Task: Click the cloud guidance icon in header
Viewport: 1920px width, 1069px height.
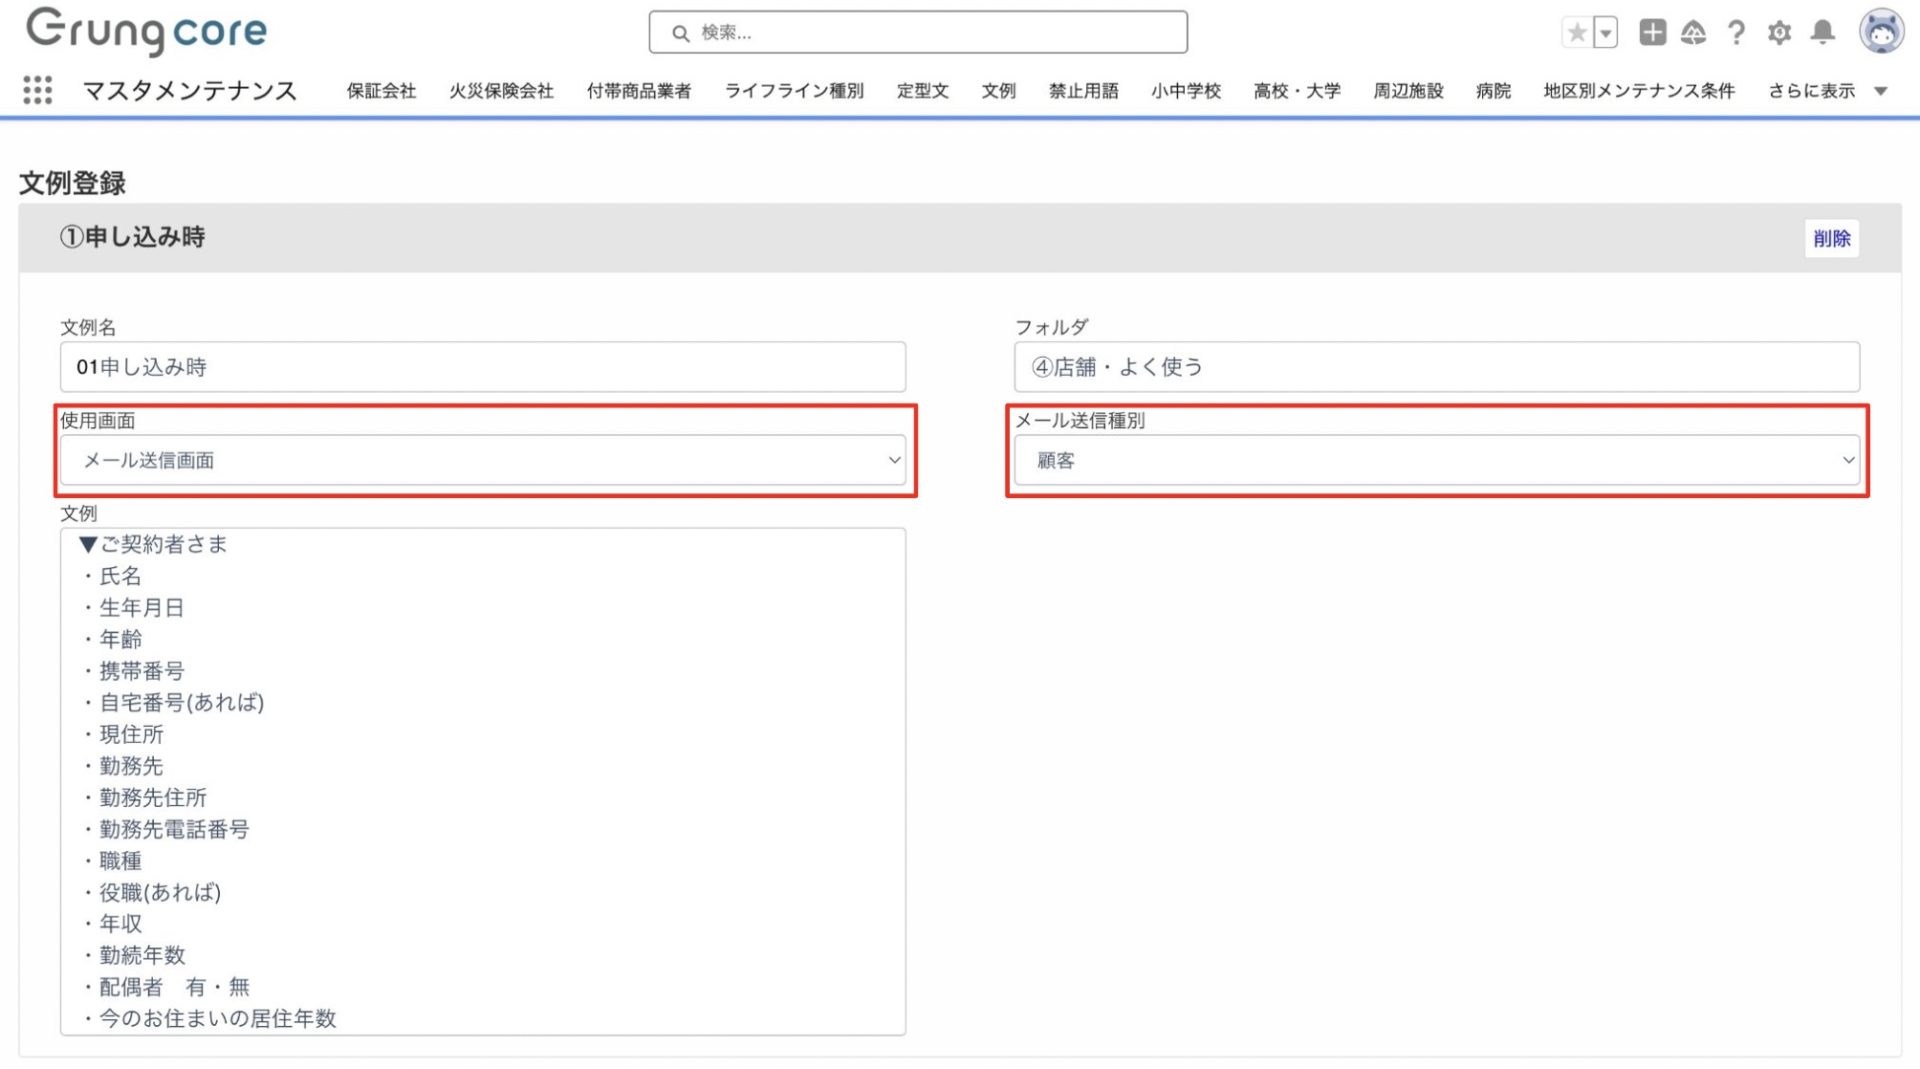Action: tap(1693, 33)
